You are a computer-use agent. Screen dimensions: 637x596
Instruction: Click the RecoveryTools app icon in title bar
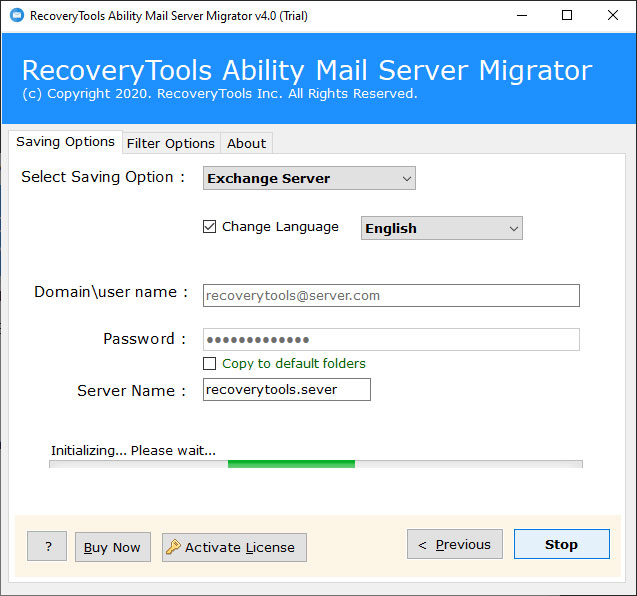coord(17,15)
